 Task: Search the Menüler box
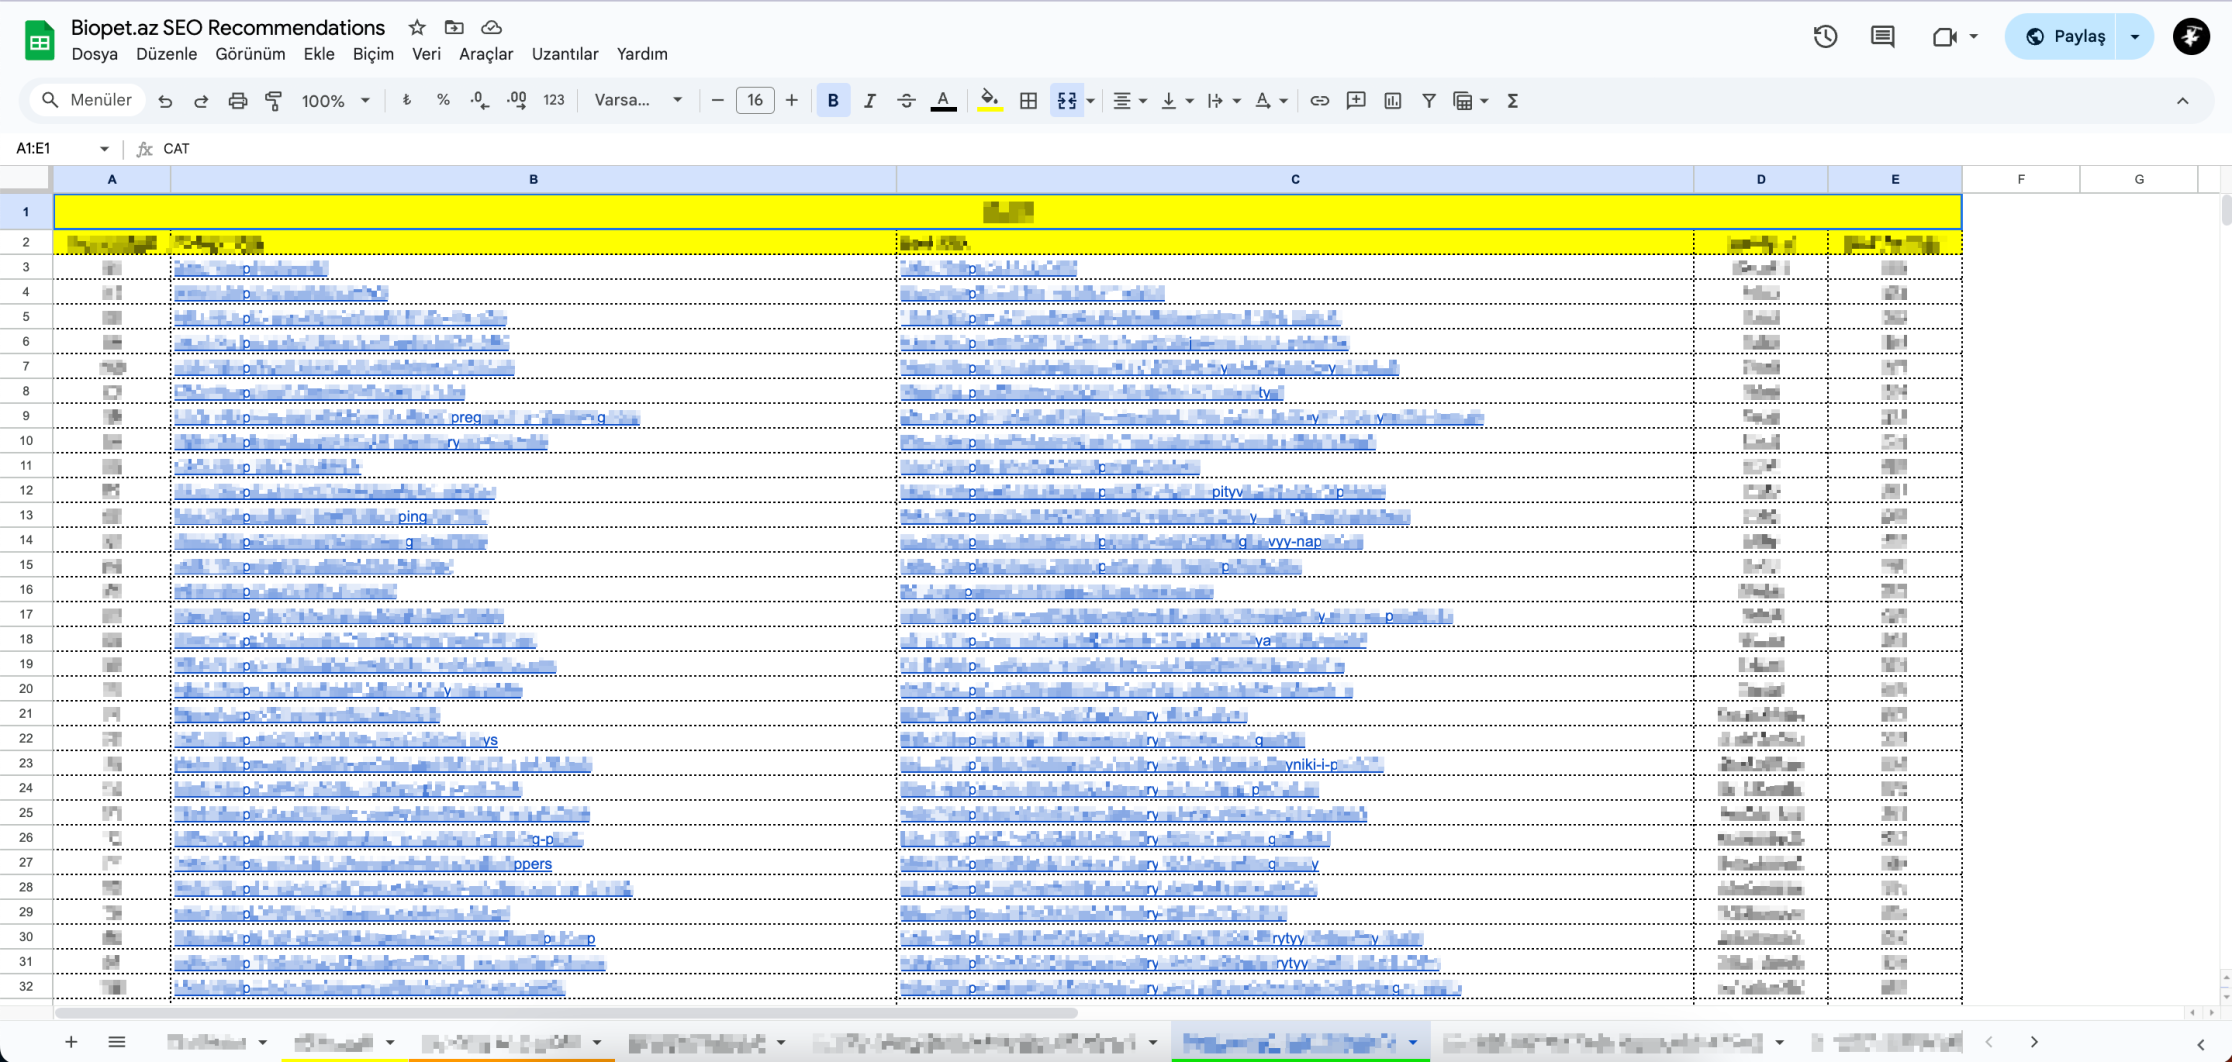click(88, 101)
